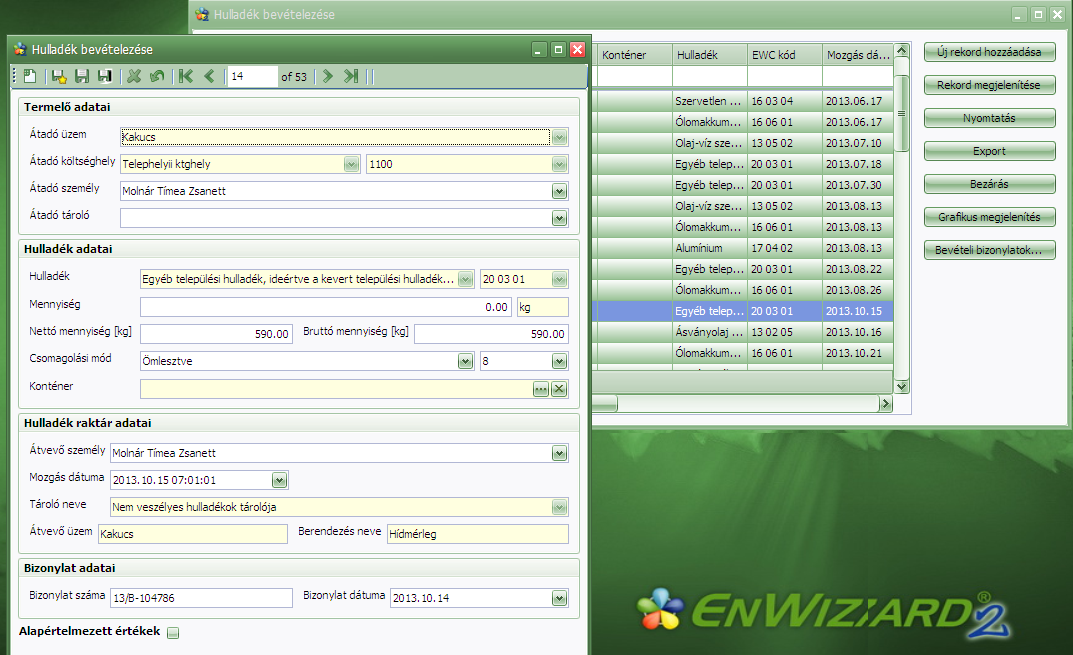Sort table by the Mozgás dátuma column header
The width and height of the screenshot is (1073, 655).
pyautogui.click(x=858, y=55)
